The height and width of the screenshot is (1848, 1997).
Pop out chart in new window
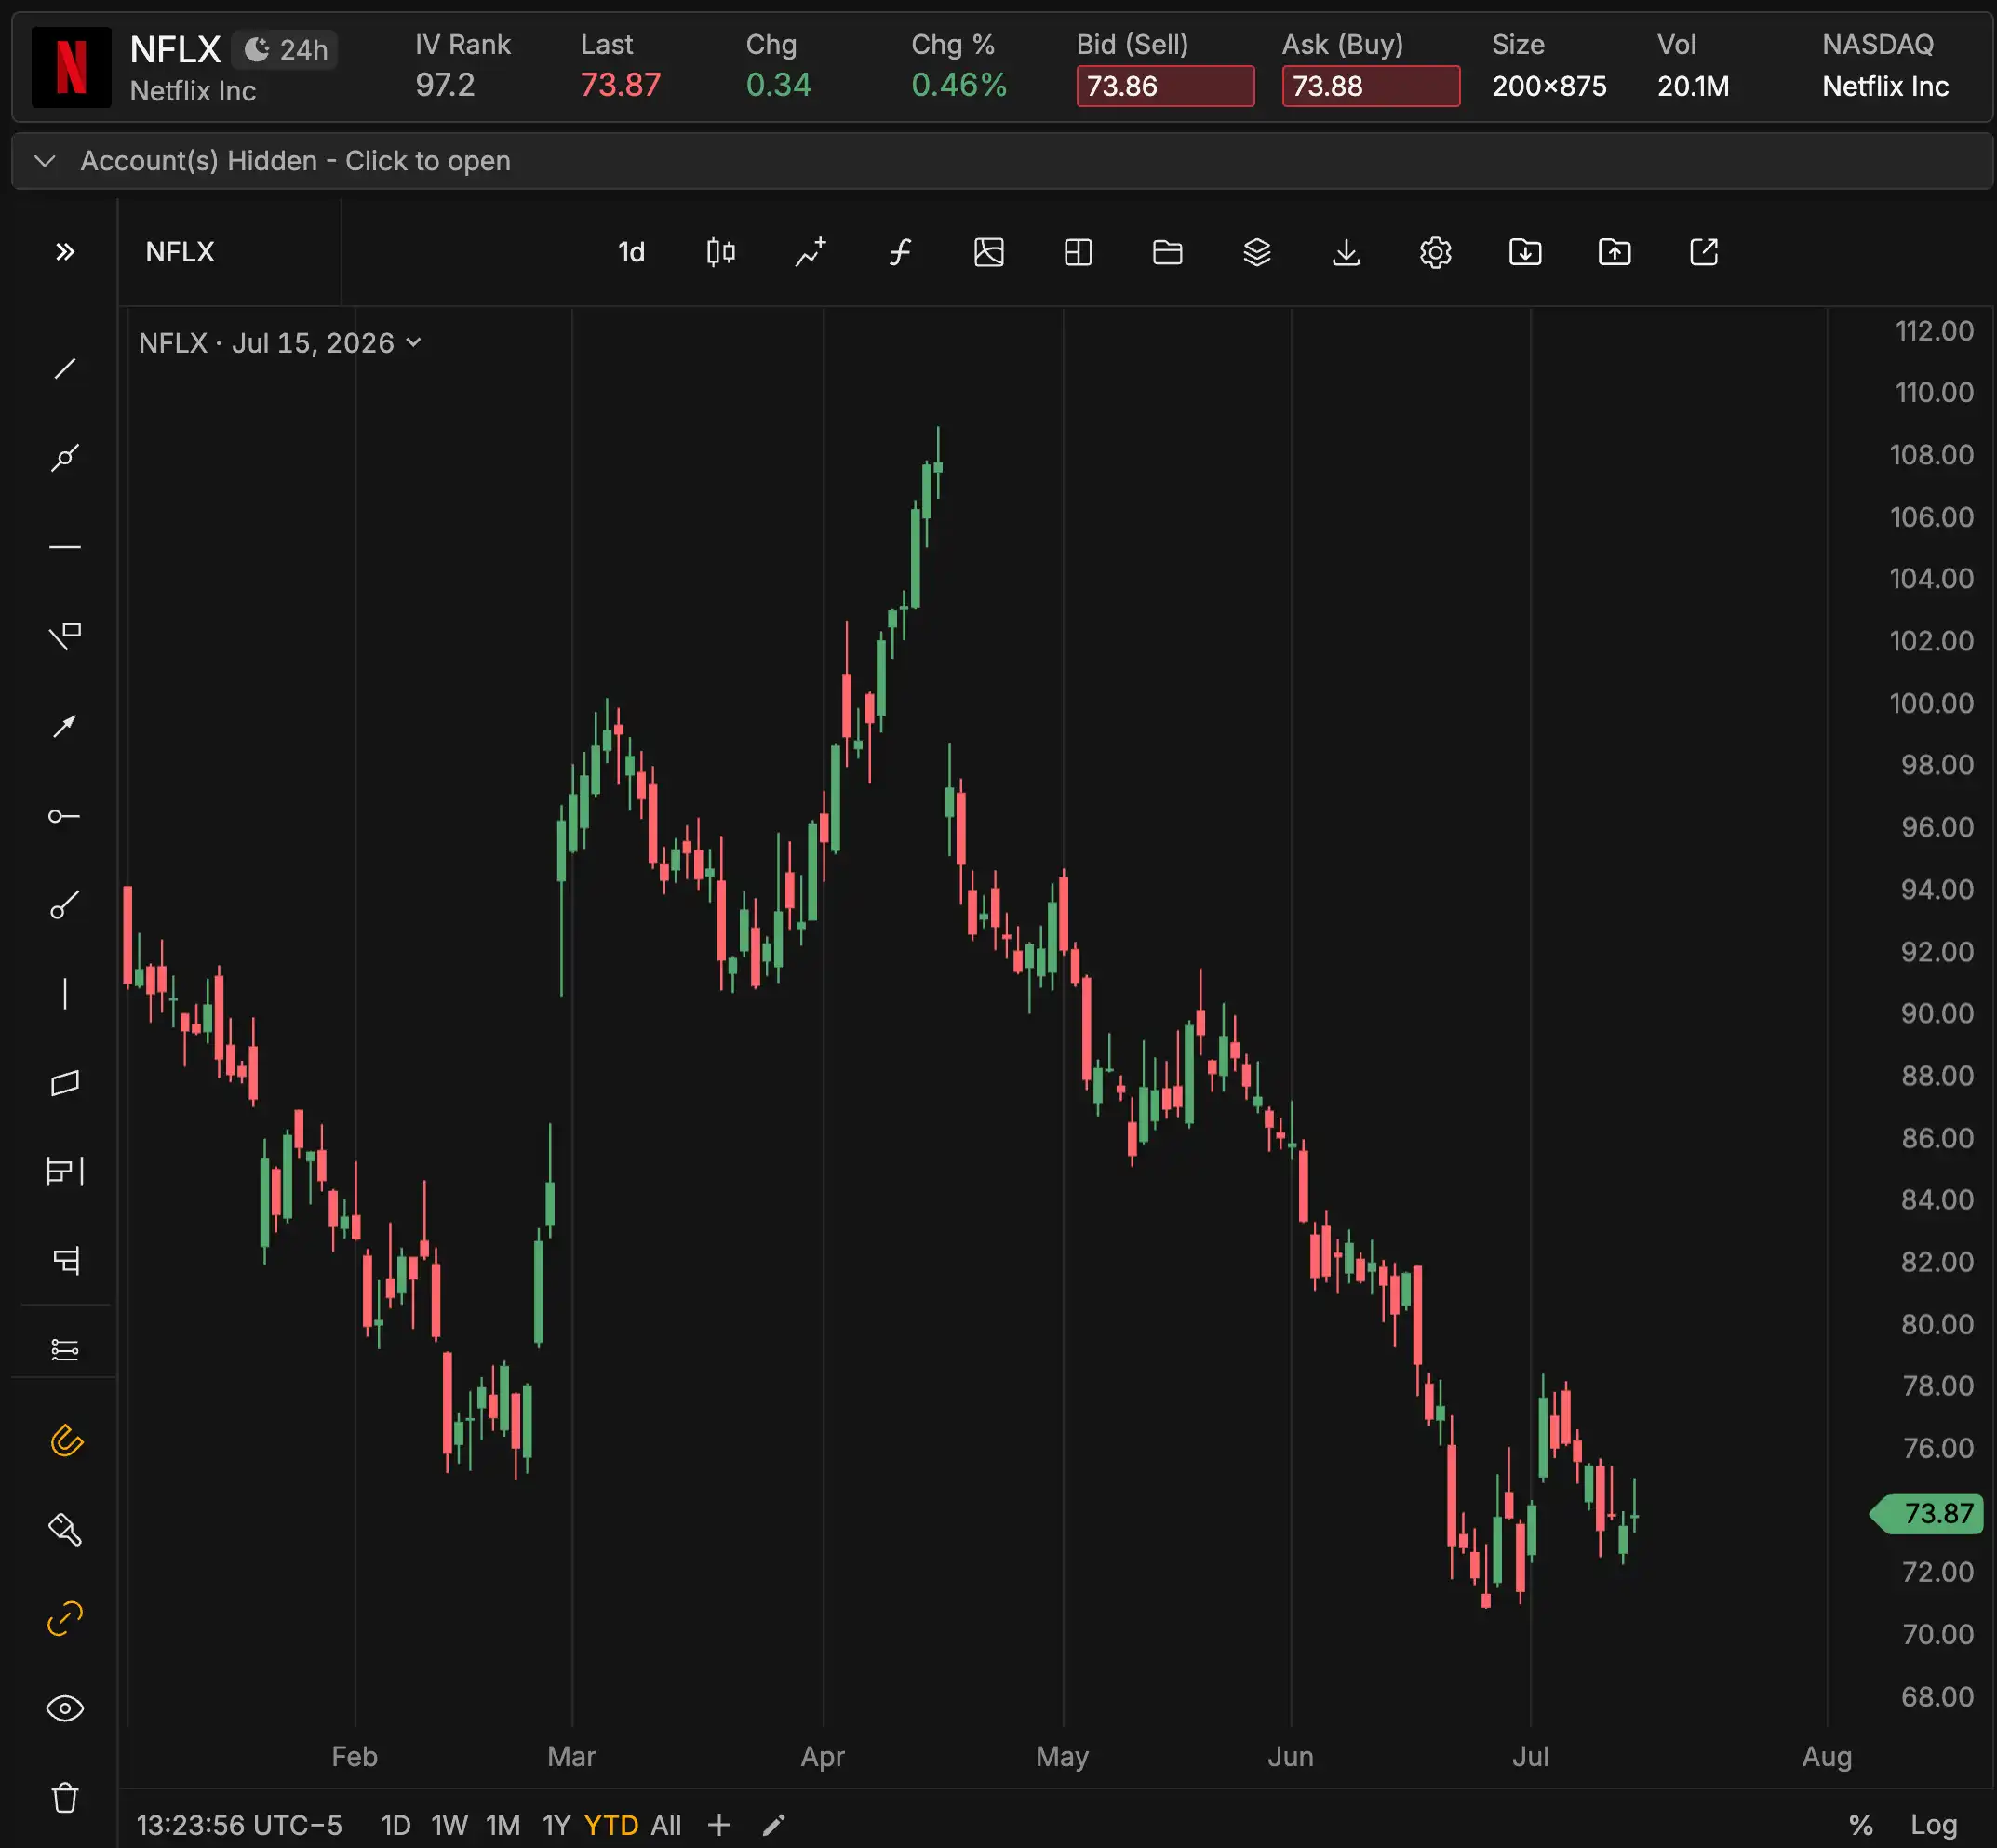point(1703,252)
